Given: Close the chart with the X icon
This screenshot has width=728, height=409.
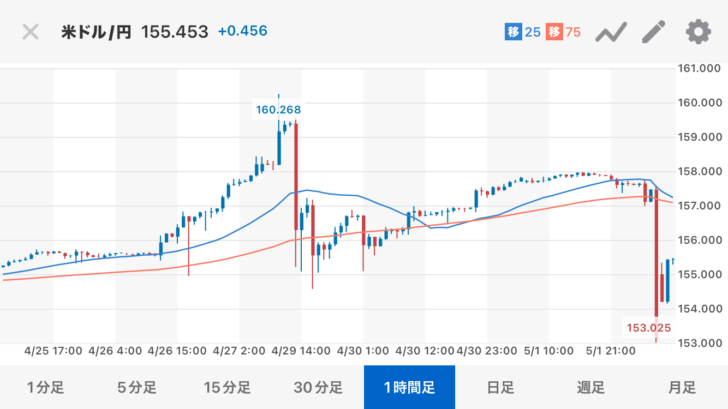Looking at the screenshot, I should pos(31,32).
